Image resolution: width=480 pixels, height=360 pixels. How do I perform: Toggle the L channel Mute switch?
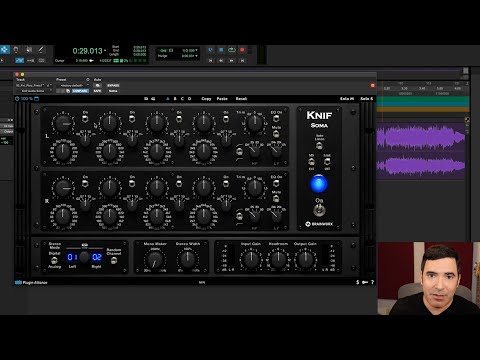[276, 134]
